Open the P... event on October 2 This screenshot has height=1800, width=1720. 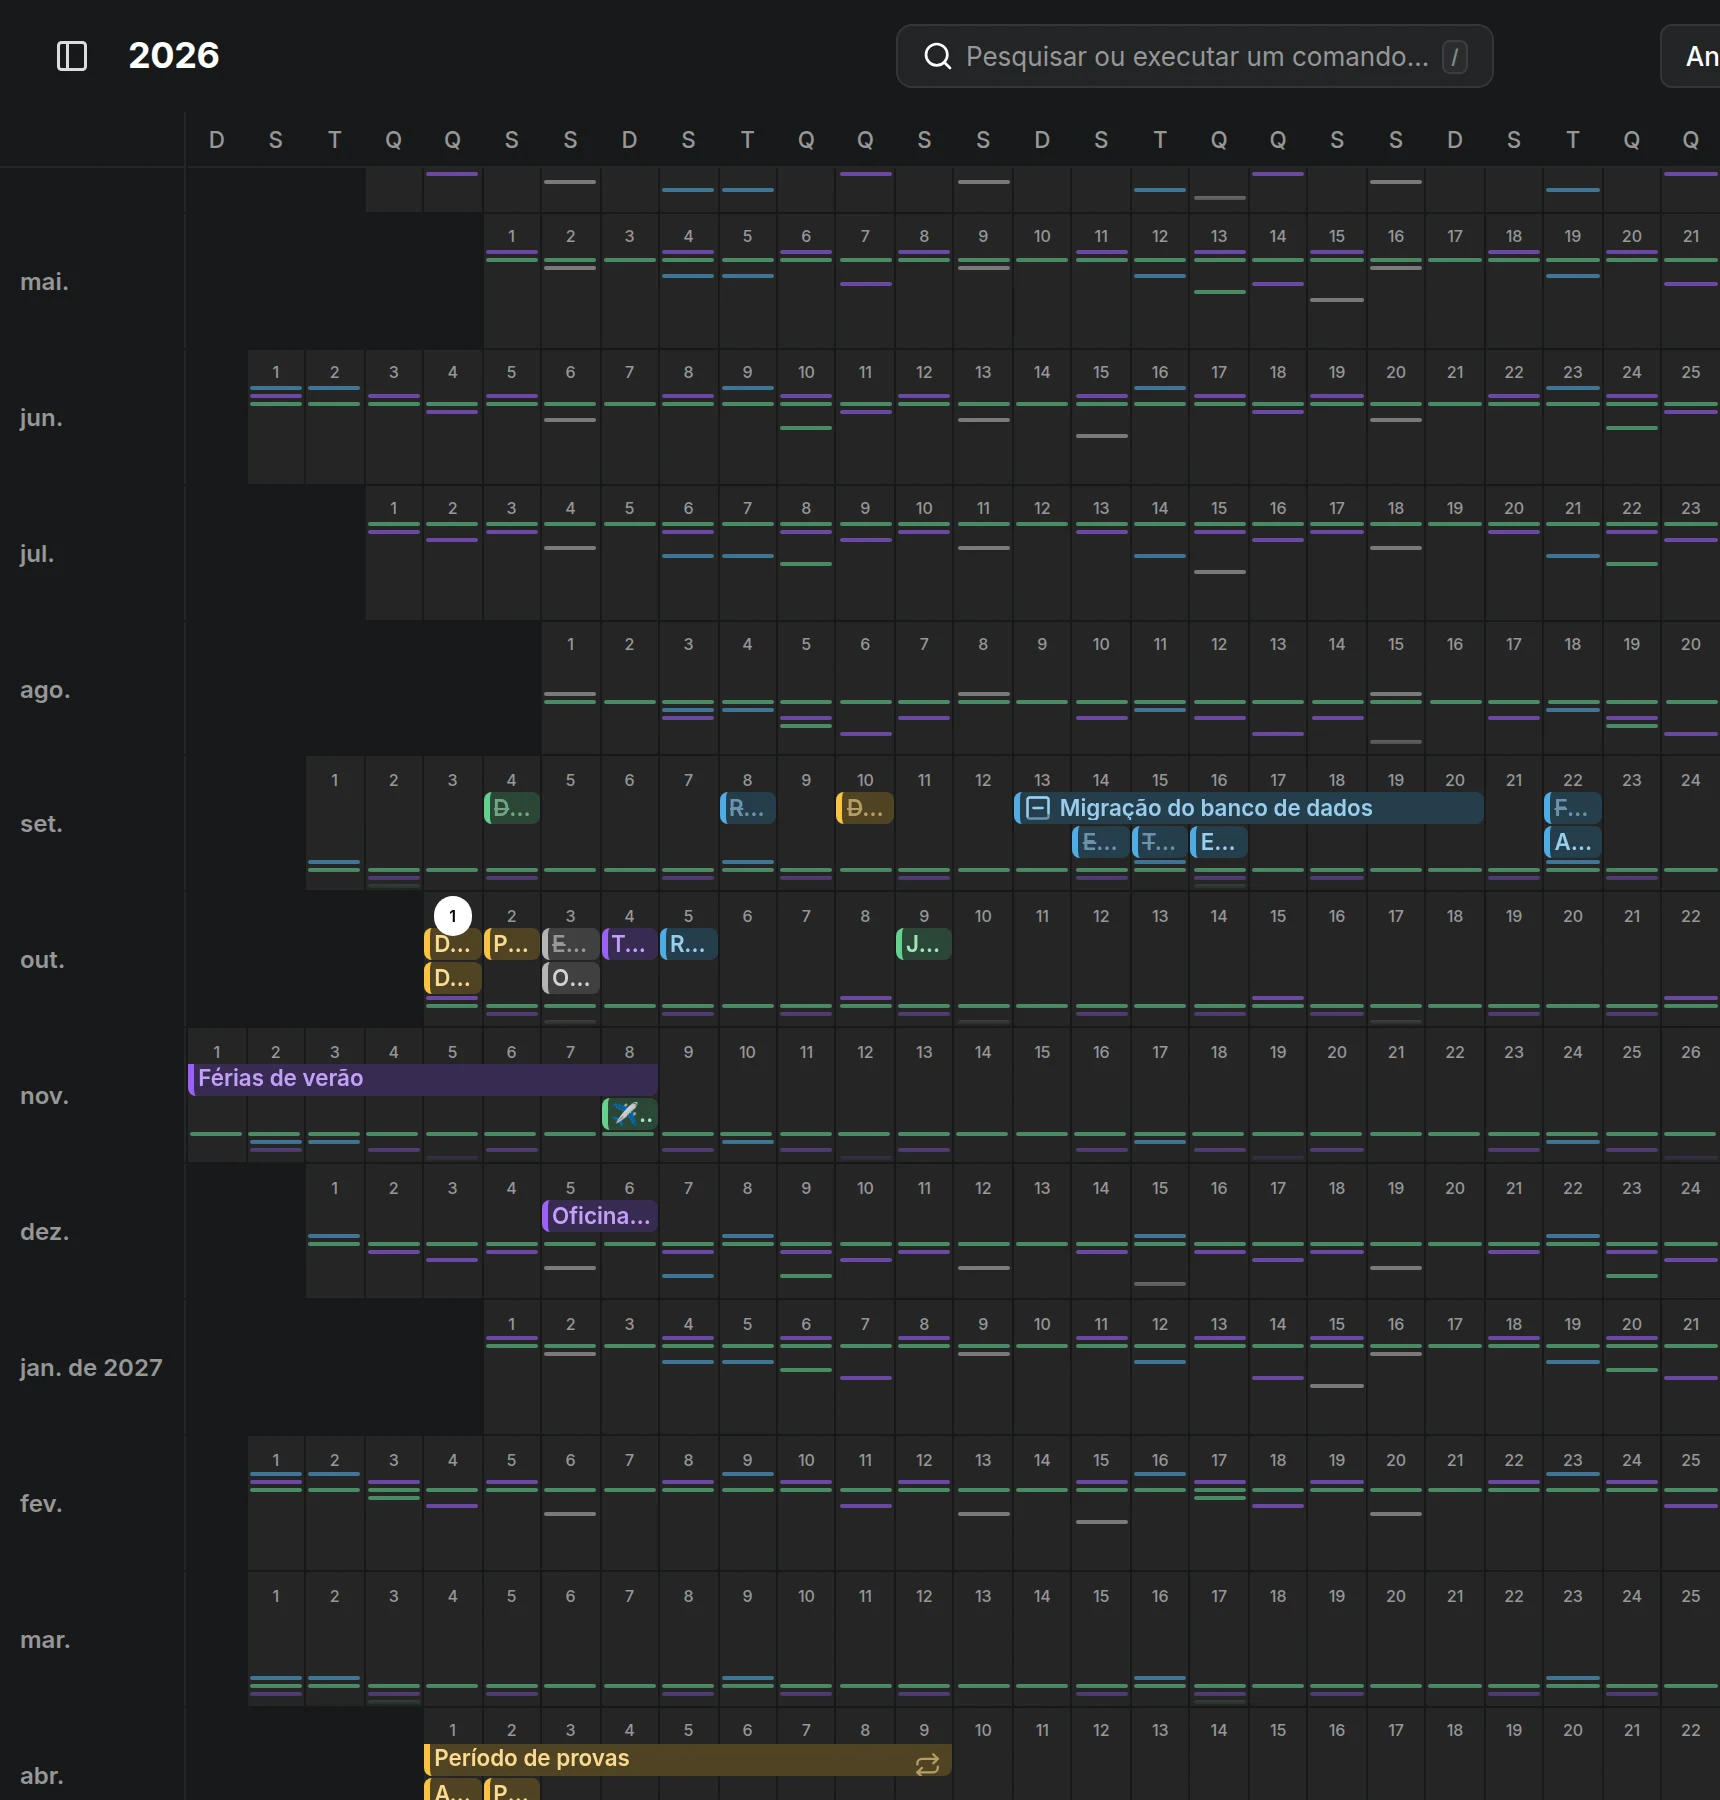click(512, 944)
